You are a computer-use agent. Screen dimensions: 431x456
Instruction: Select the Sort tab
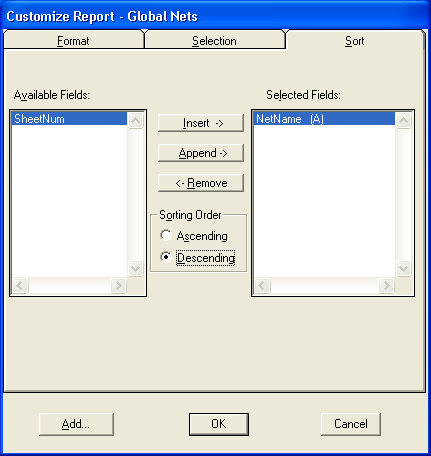pyautogui.click(x=355, y=41)
